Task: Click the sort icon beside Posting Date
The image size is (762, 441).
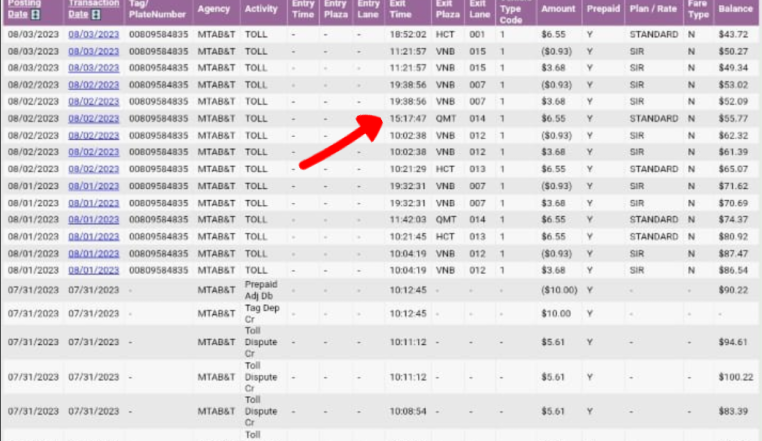Action: coord(35,14)
